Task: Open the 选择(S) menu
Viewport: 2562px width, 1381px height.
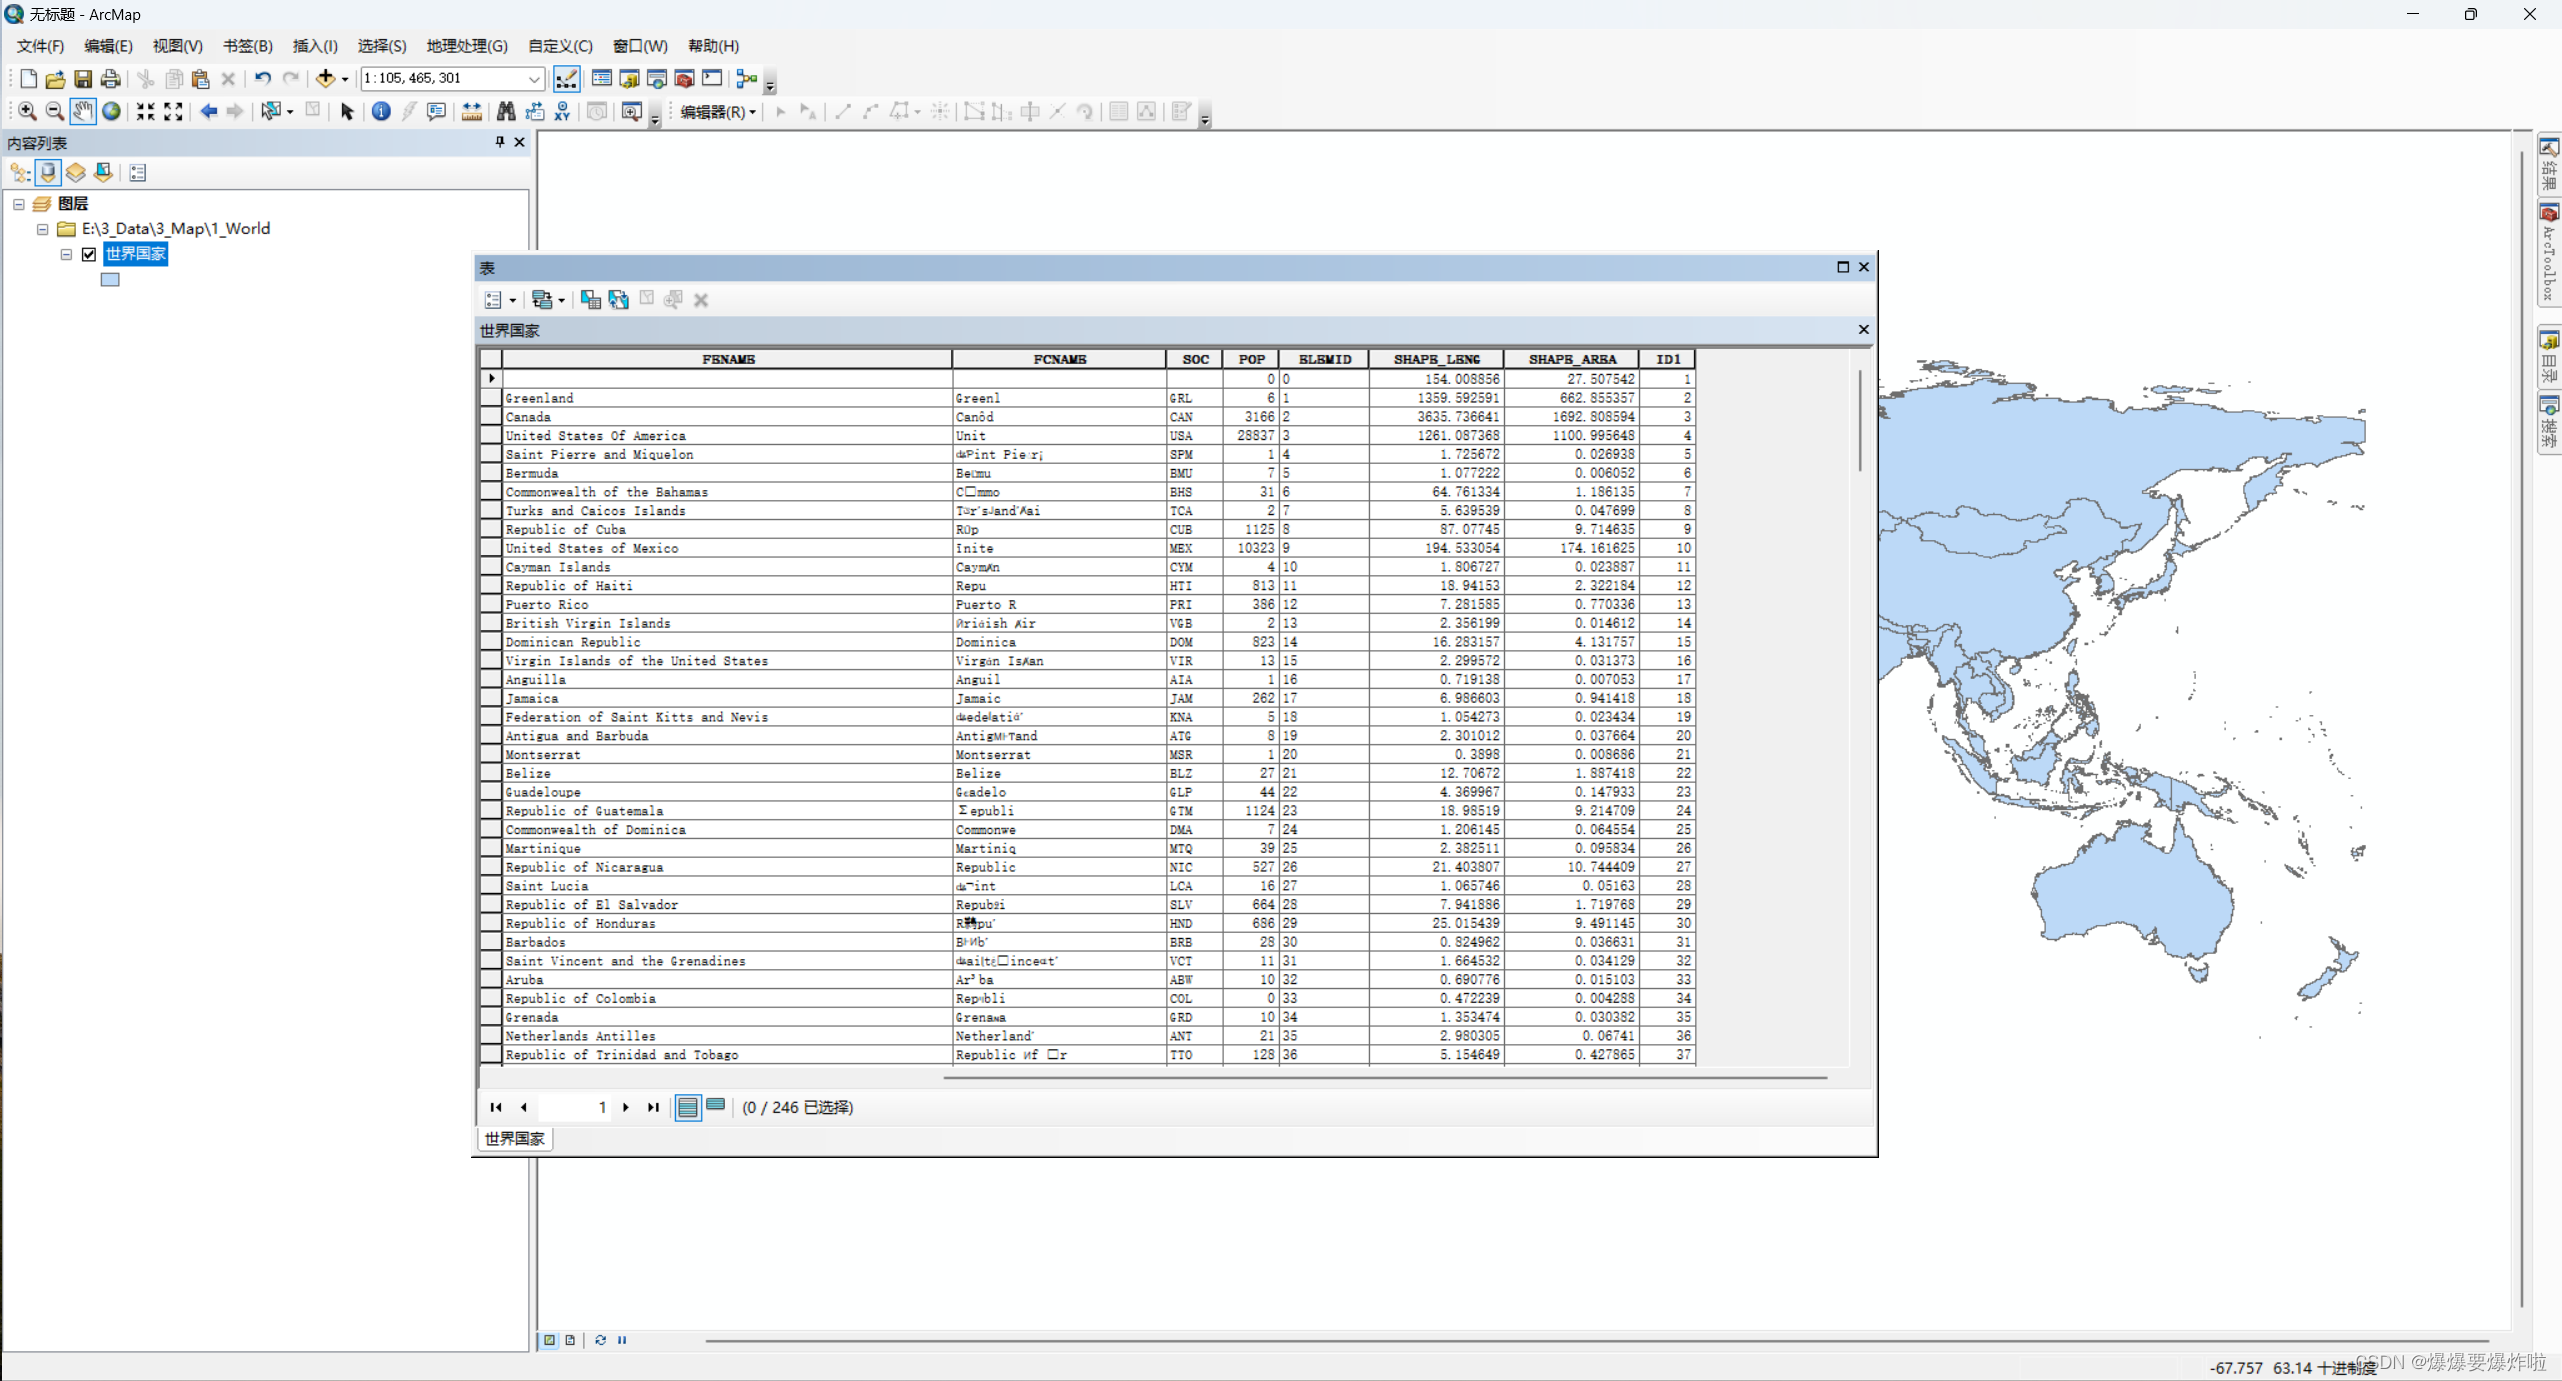Action: [x=381, y=46]
